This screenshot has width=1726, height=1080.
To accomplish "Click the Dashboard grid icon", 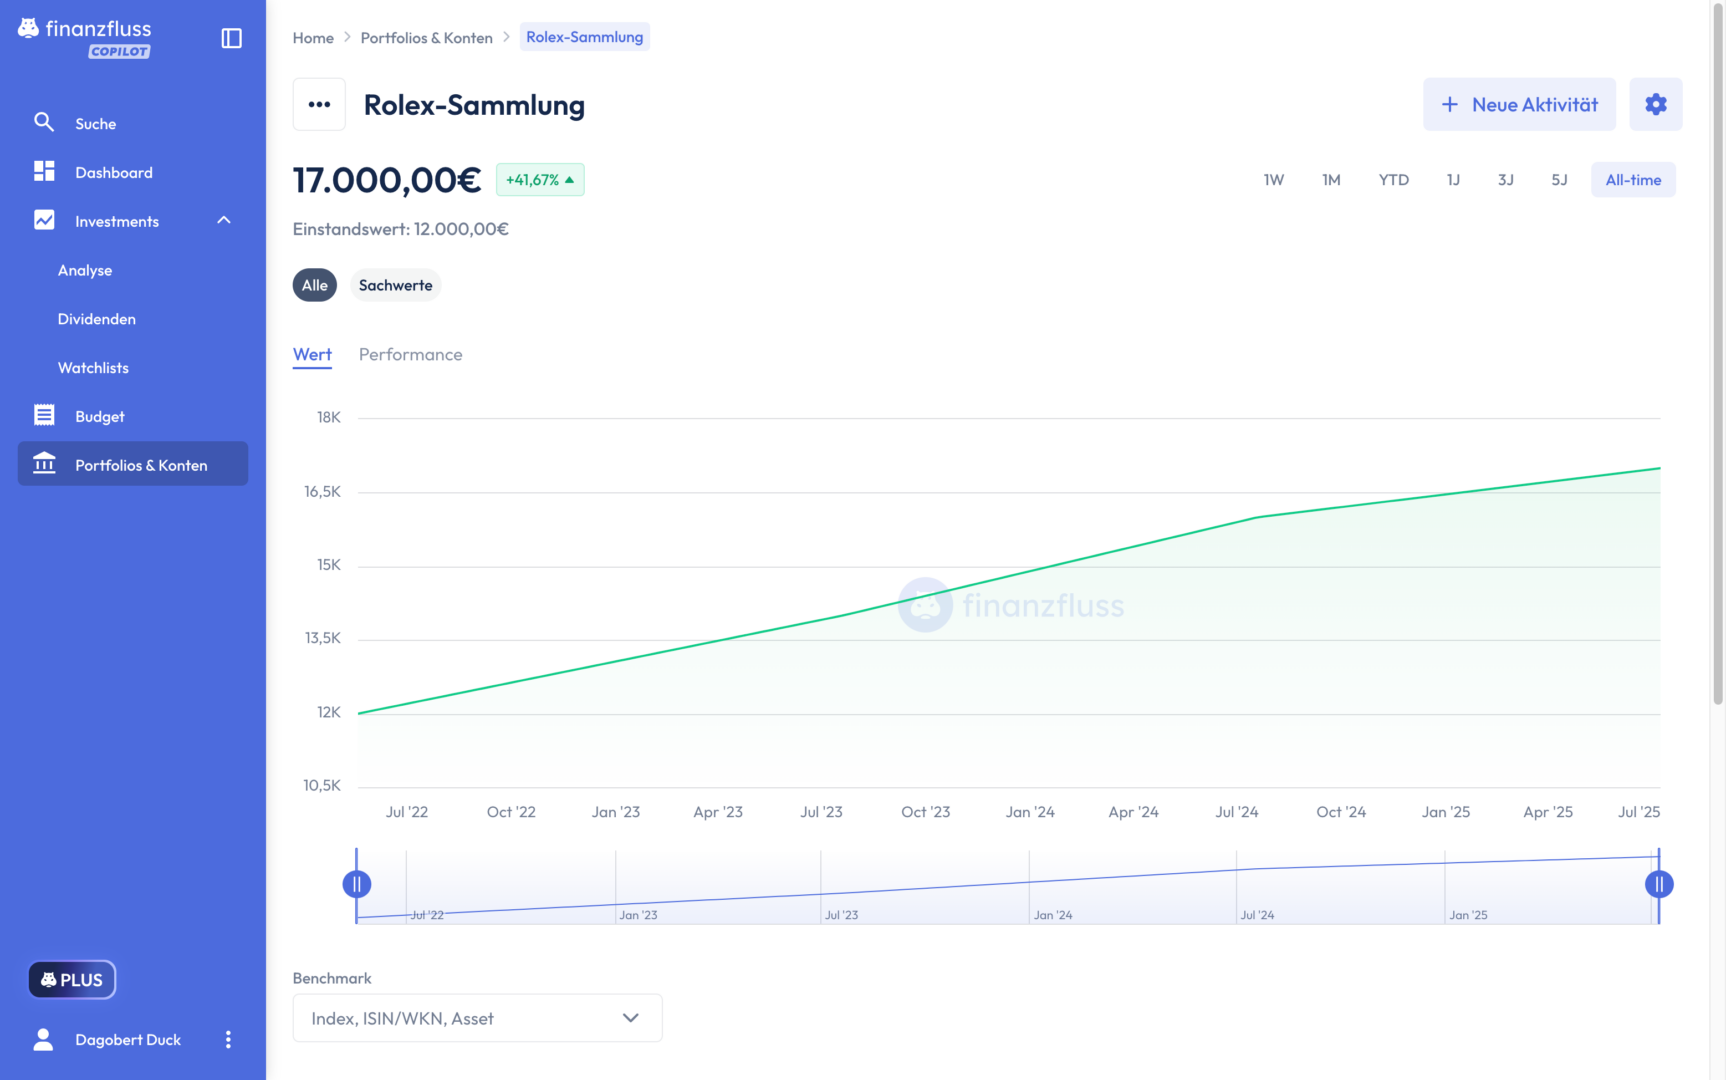I will (x=44, y=171).
